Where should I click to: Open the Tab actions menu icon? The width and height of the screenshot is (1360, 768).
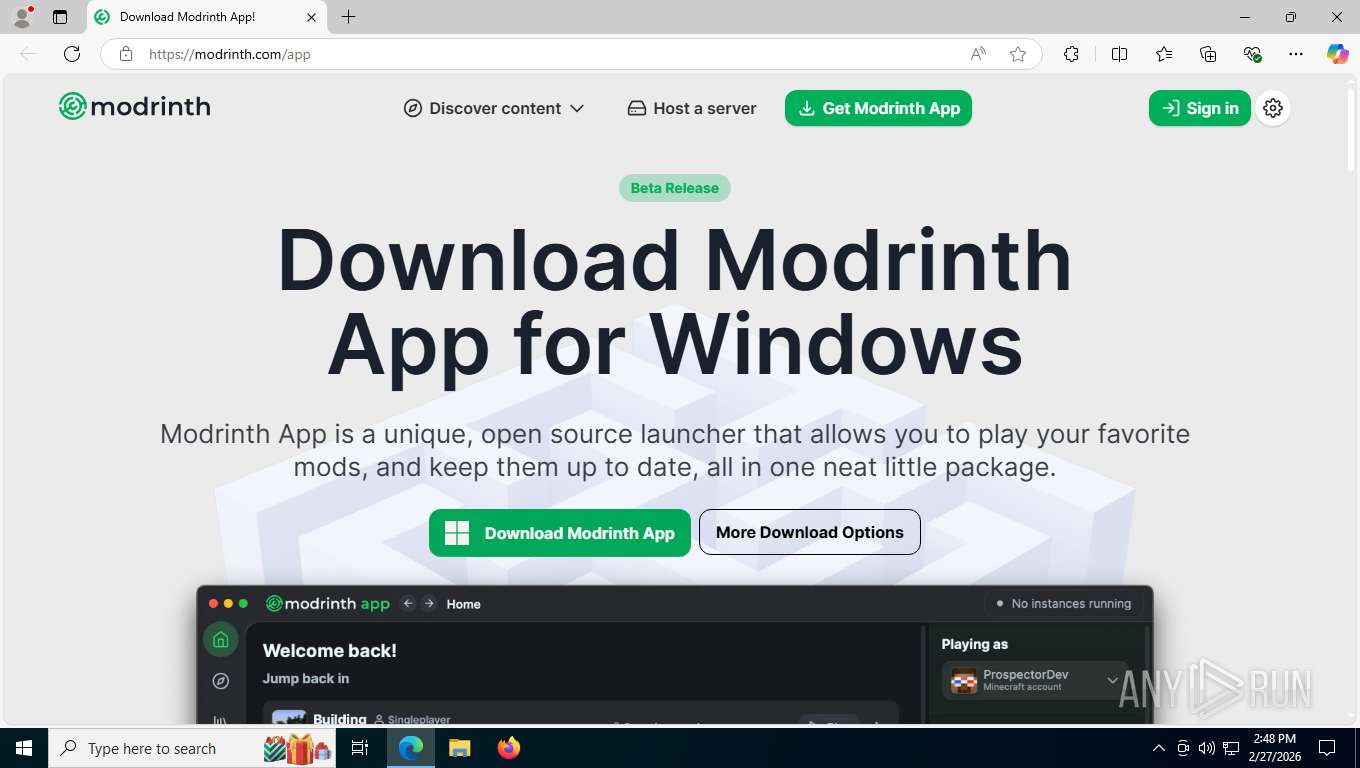click(x=60, y=17)
